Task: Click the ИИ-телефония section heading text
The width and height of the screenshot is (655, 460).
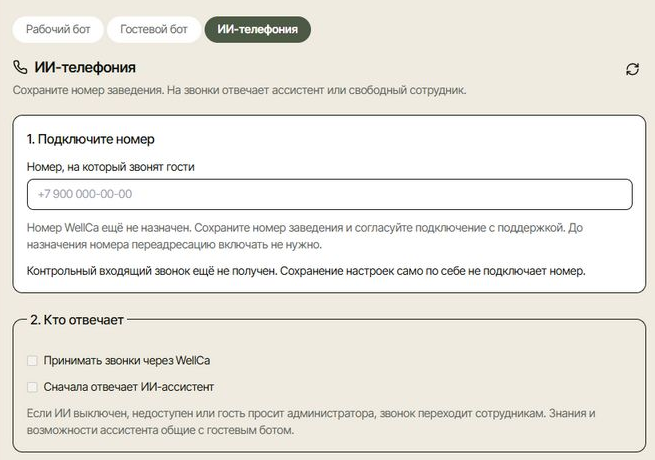Action: [x=85, y=67]
